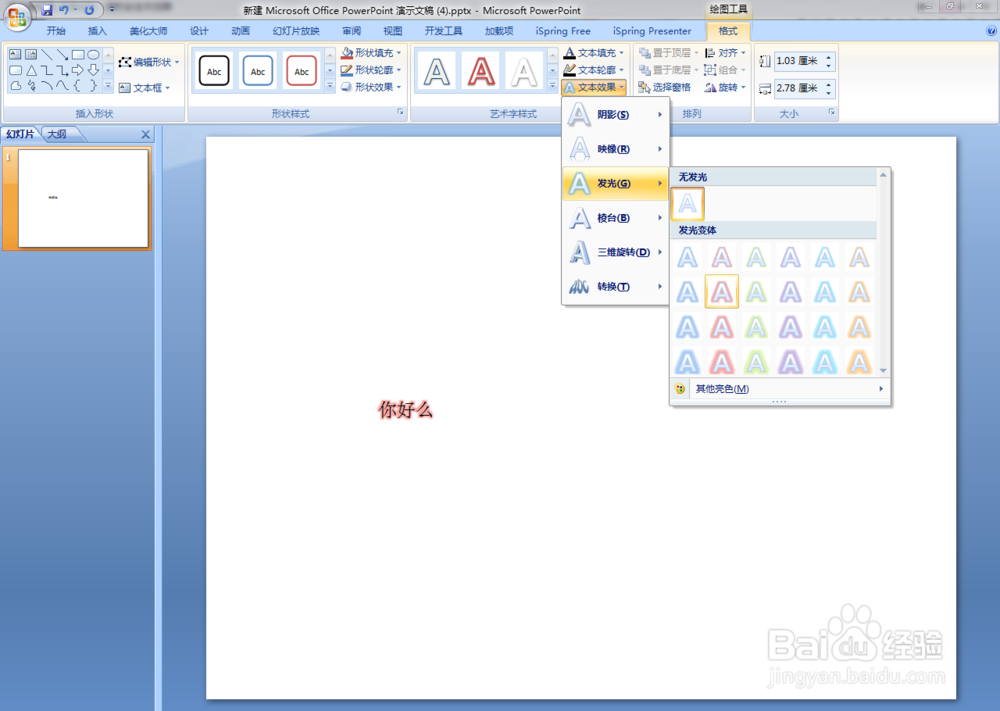Decrease shape width with down stepper
Image resolution: width=1000 pixels, height=711 pixels.
(828, 92)
